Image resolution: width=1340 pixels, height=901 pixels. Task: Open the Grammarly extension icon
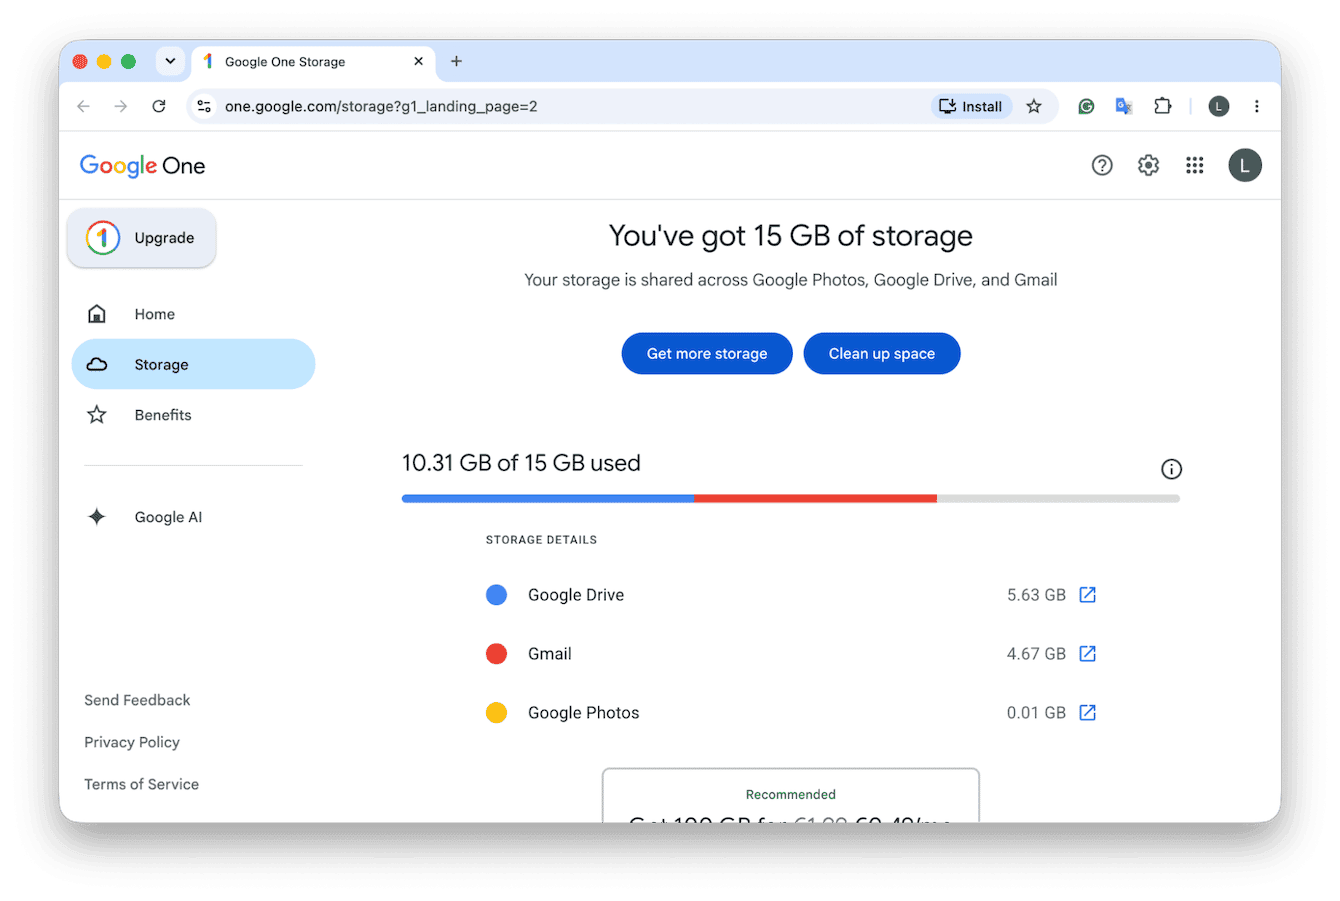[1086, 106]
